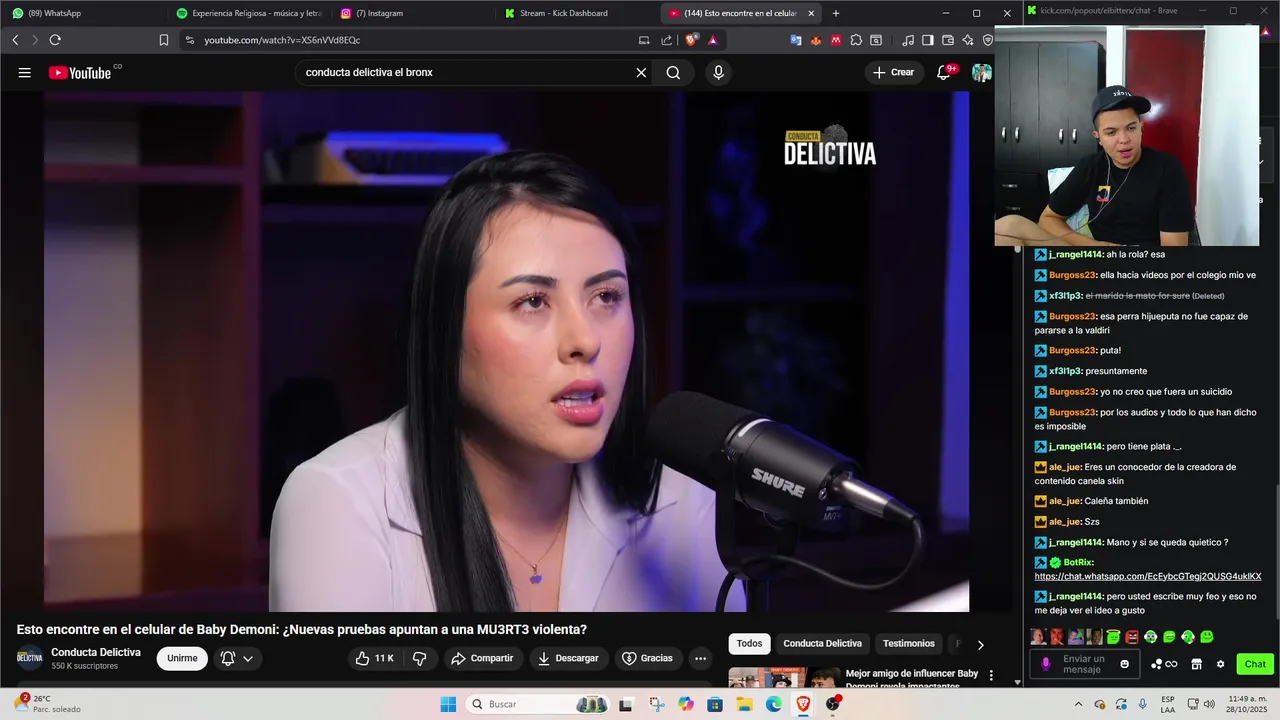Open File Explorer from taskbar
Screen dimensions: 1280x720
click(x=744, y=704)
